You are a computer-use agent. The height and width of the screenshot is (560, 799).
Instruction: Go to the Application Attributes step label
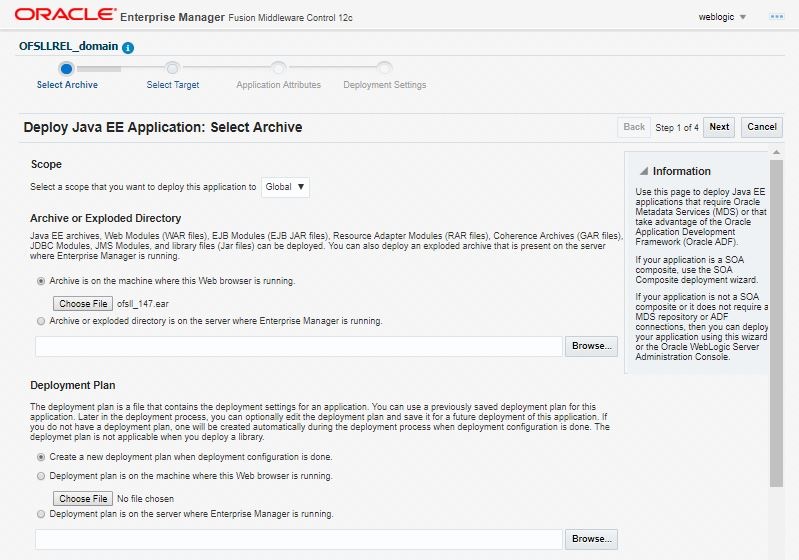point(279,85)
